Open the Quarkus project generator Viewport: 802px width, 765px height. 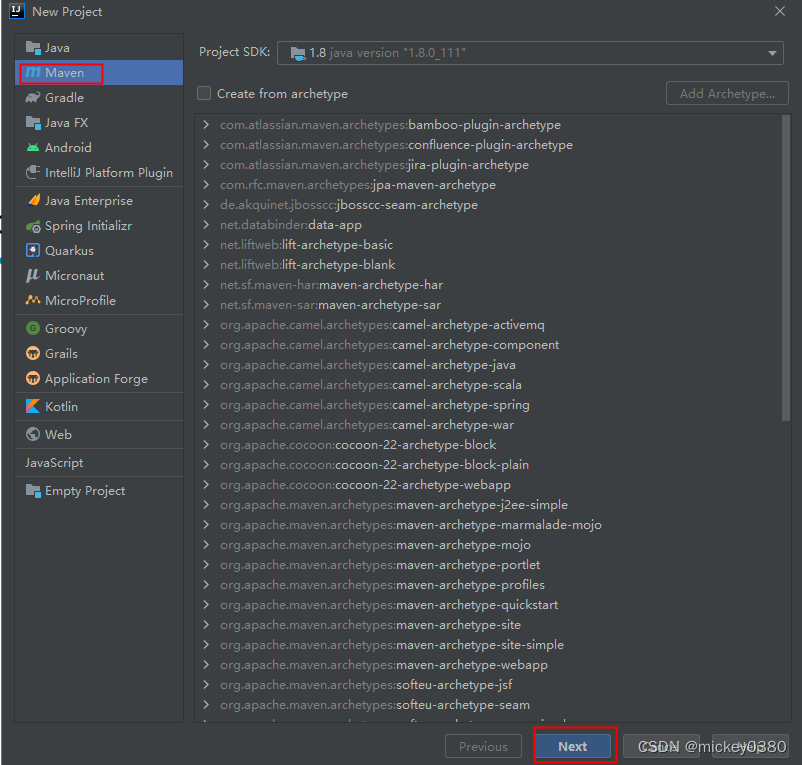pyautogui.click(x=66, y=250)
